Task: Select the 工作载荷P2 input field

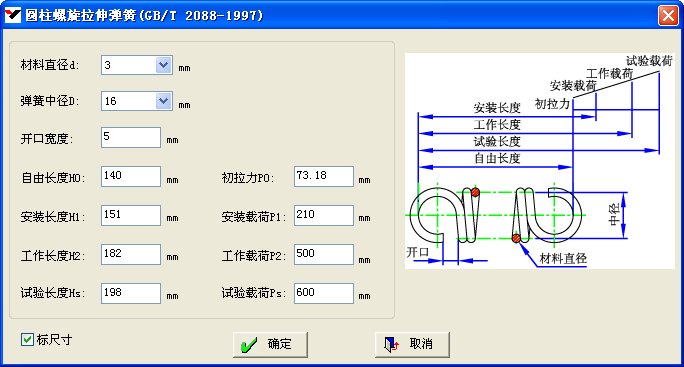Action: (x=324, y=254)
